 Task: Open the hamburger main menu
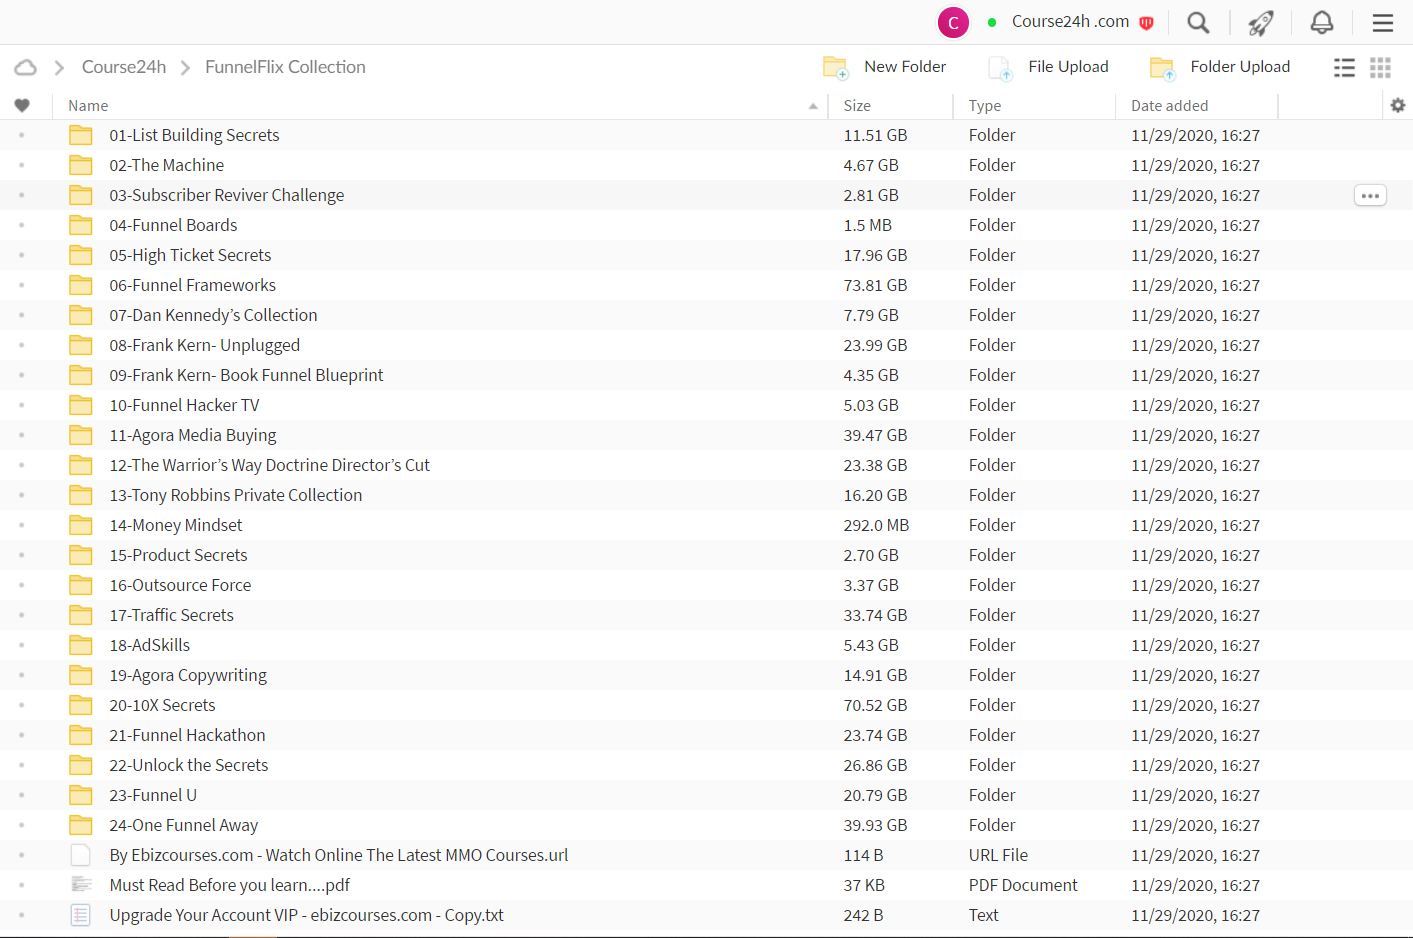coord(1383,22)
